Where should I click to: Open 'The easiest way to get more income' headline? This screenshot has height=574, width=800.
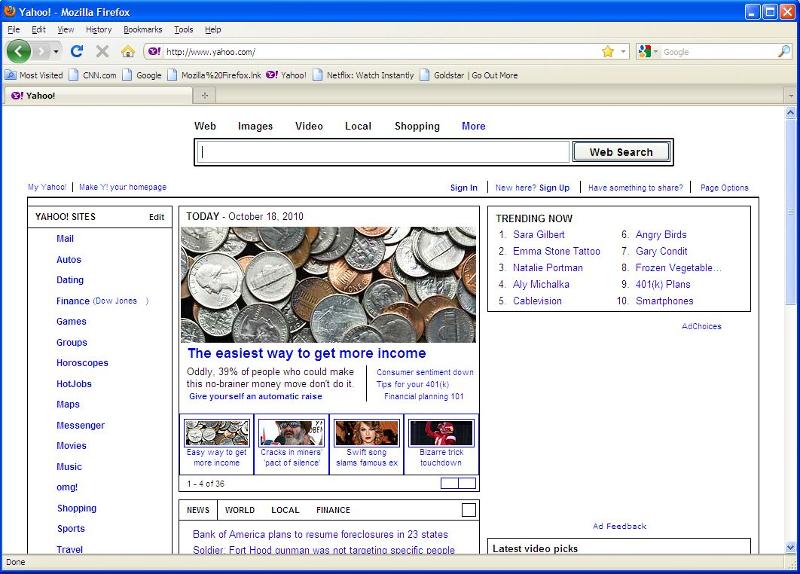(307, 353)
